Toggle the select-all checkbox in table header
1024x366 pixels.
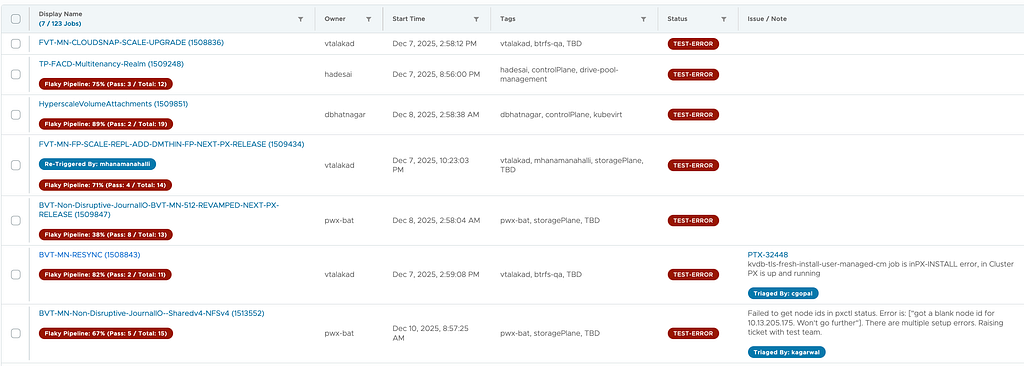click(x=16, y=19)
